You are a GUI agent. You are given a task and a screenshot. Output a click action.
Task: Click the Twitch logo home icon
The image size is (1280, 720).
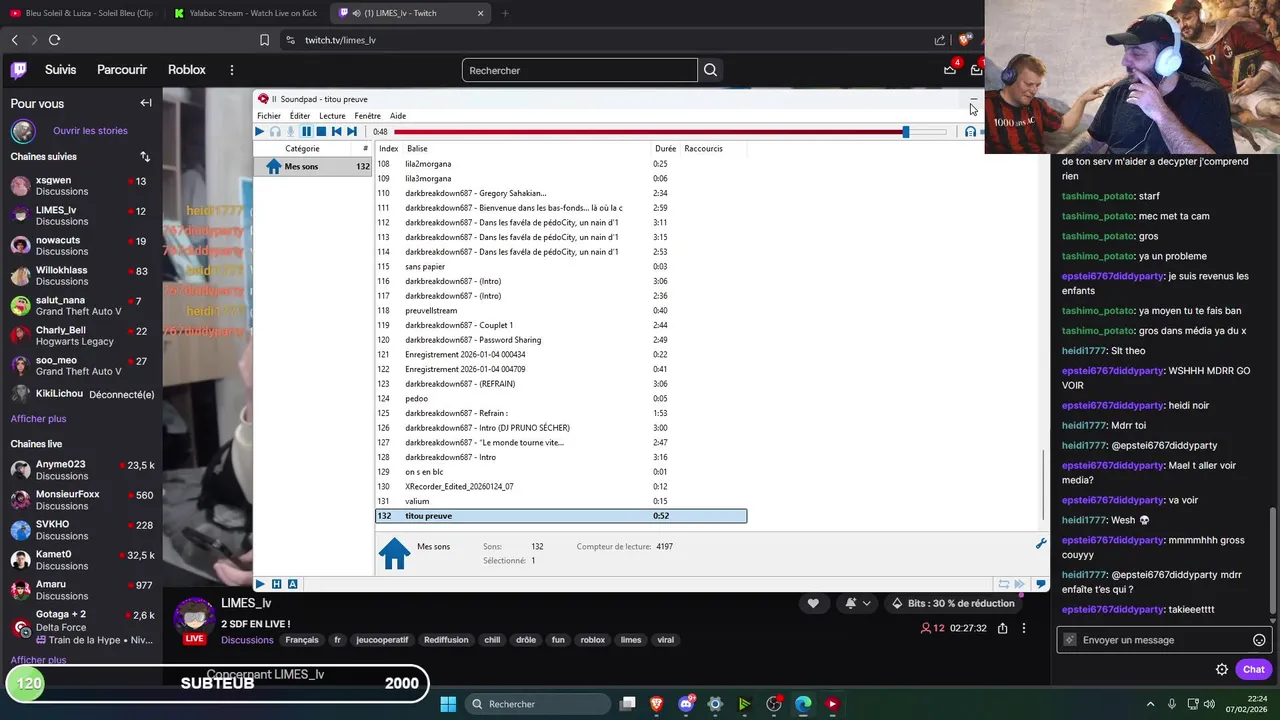pos(19,70)
